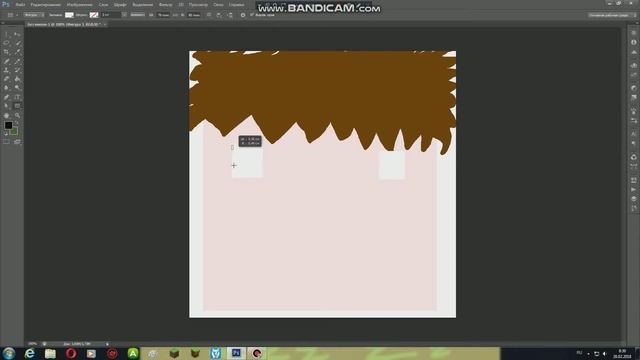Screen dimensions: 640x360
Task: Open the Шрифт menu
Action: pyautogui.click(x=120, y=4)
